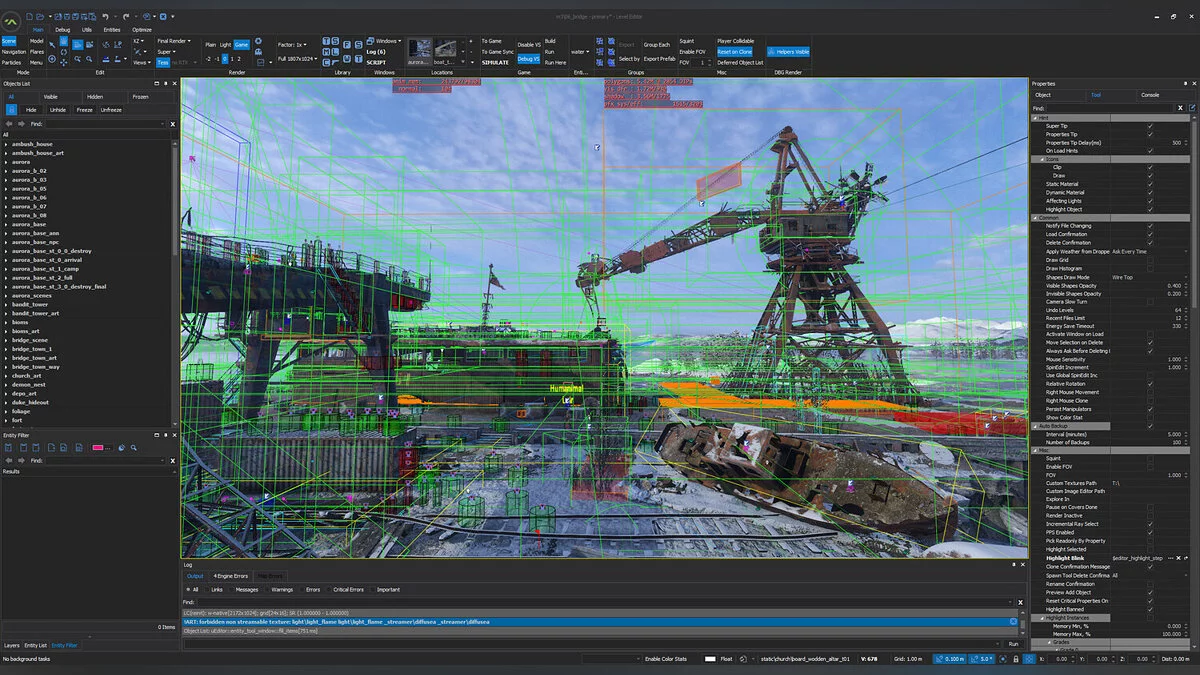Click the pink color swatch in Entity Filter

[x=100, y=448]
